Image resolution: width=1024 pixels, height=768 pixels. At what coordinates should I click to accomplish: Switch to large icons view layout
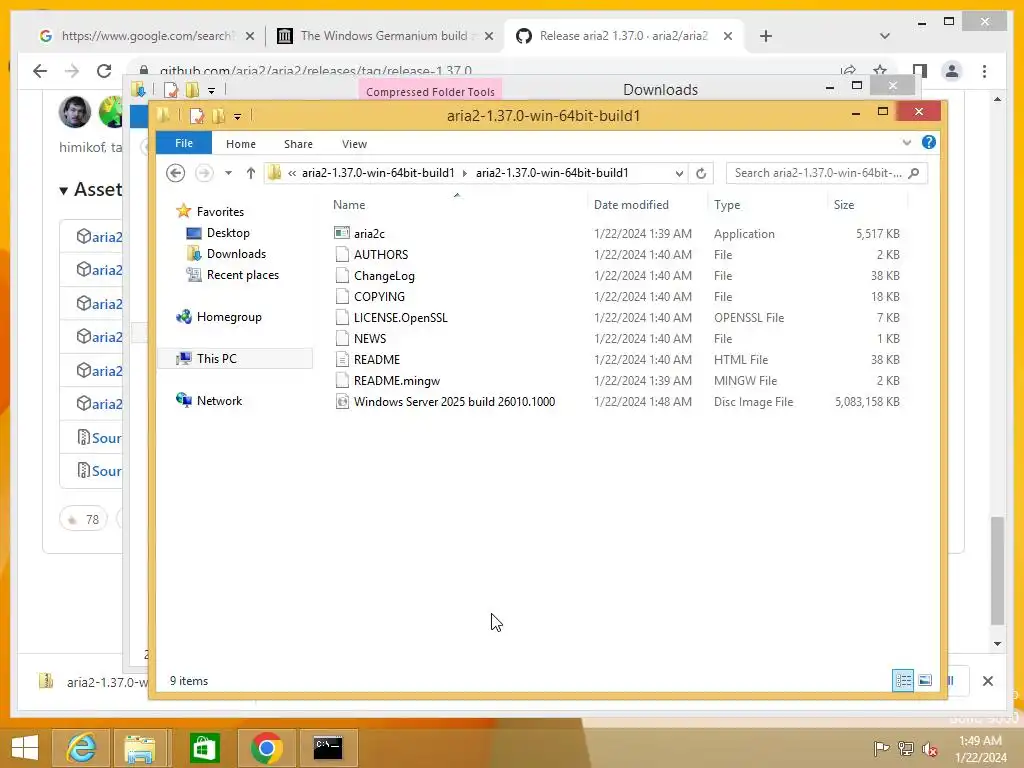925,680
